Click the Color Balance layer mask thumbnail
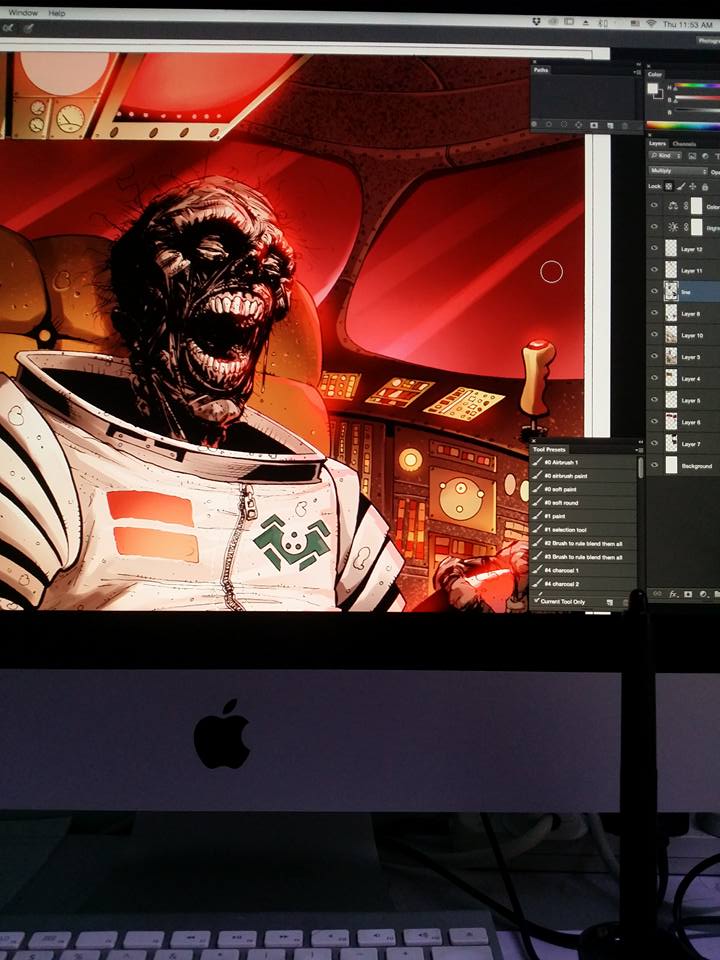720x960 pixels. click(x=696, y=206)
